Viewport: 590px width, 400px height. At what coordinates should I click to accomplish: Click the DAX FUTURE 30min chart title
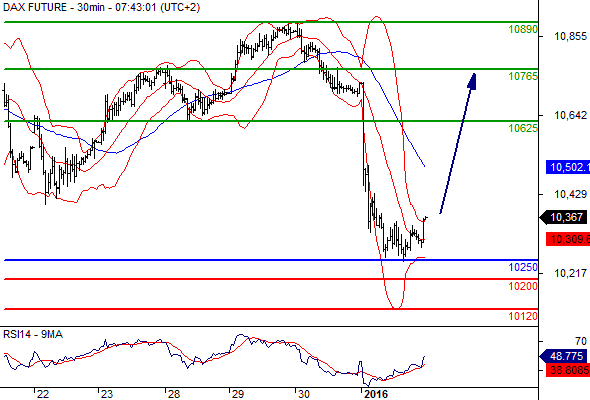(x=102, y=7)
